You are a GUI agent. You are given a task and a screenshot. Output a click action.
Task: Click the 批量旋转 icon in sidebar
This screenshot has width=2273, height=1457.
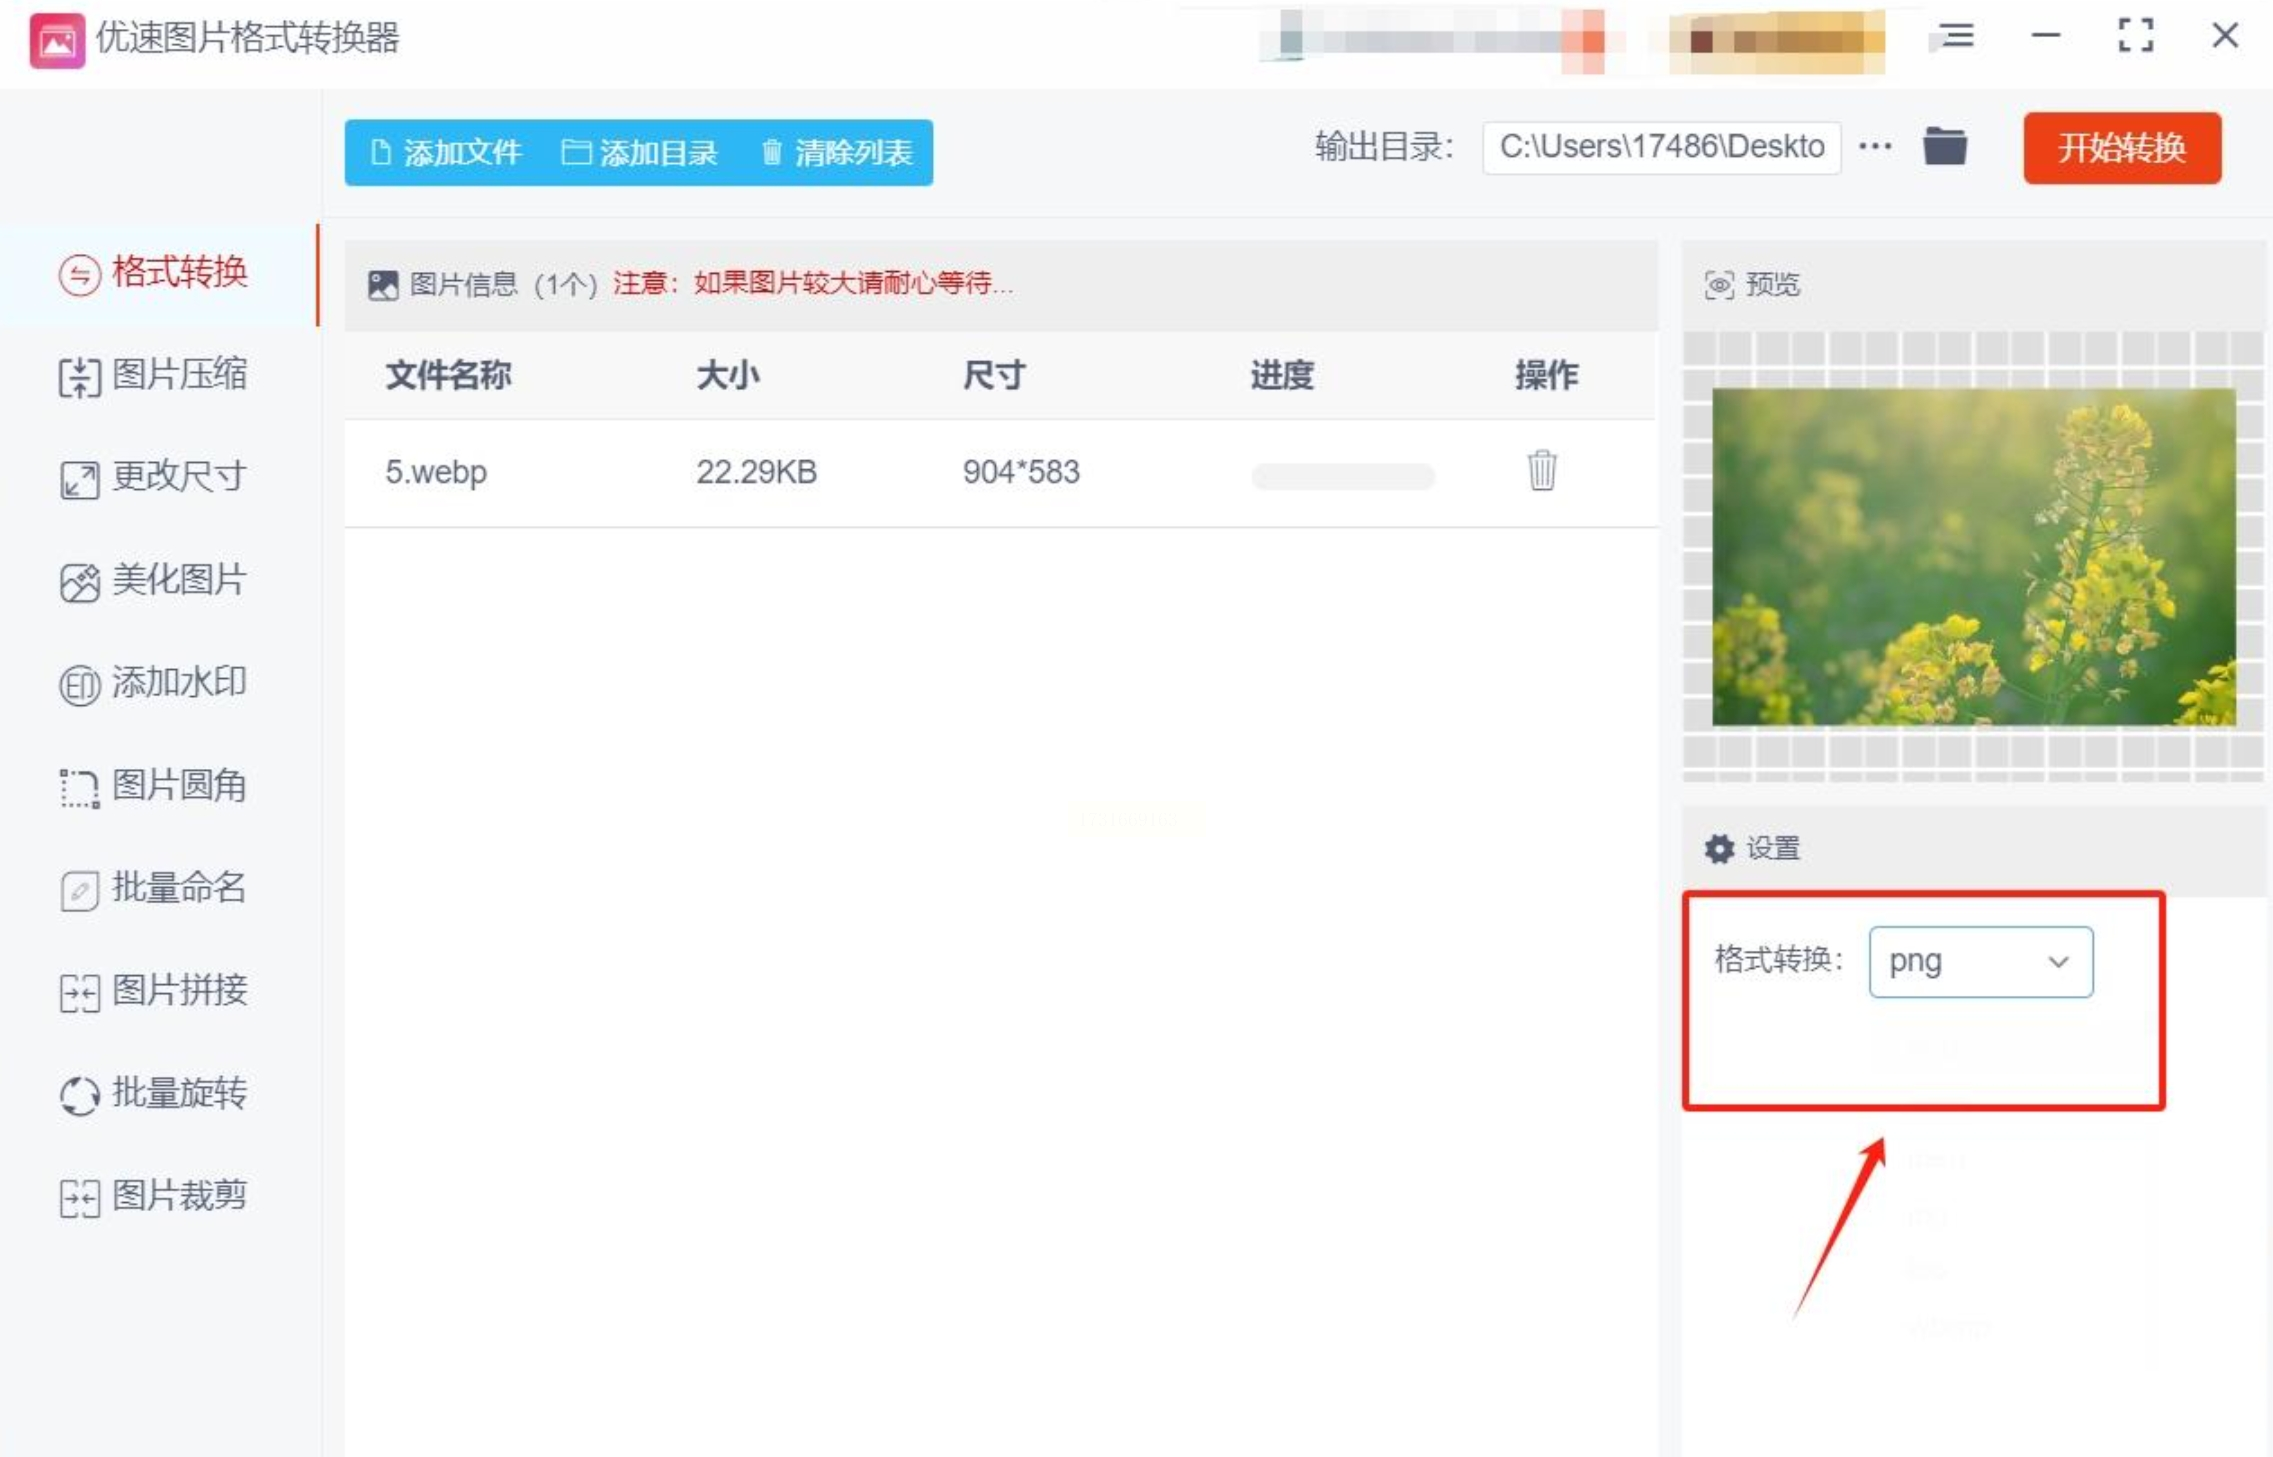(x=79, y=1095)
